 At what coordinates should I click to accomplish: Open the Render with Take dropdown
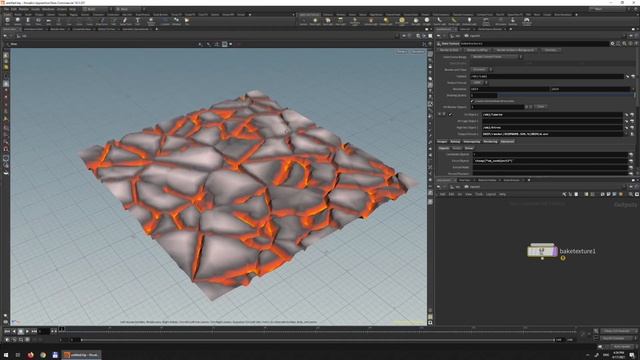(481, 70)
